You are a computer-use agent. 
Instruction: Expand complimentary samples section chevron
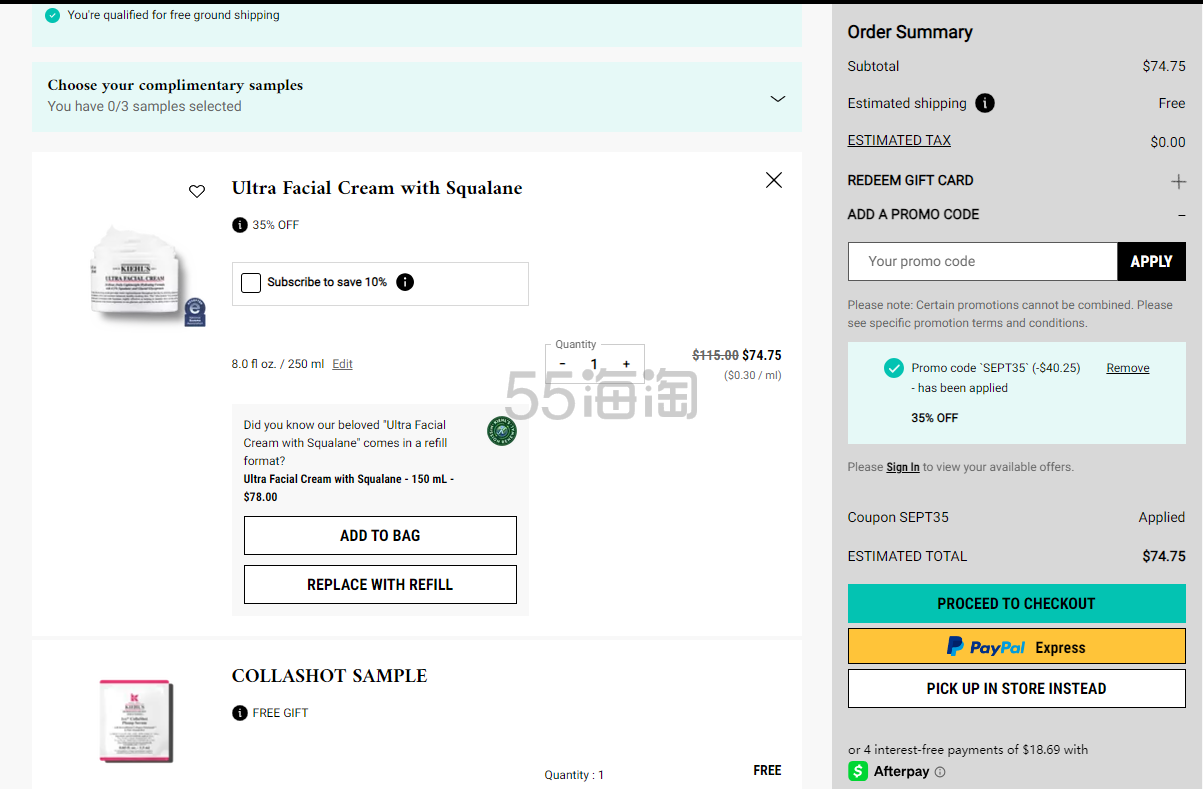pos(778,98)
